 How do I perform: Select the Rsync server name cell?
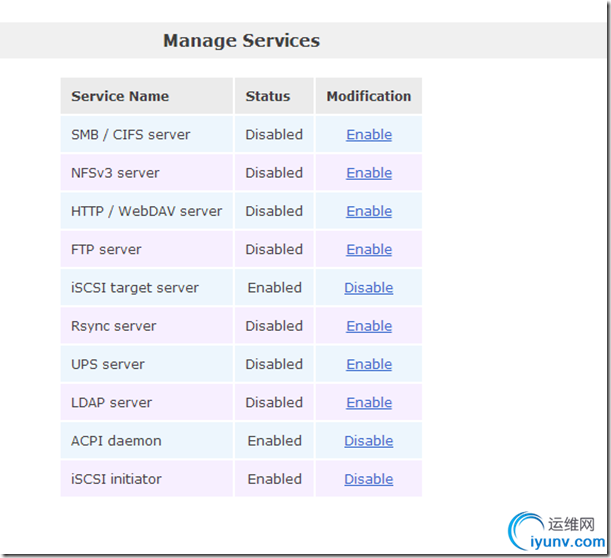pyautogui.click(x=114, y=326)
